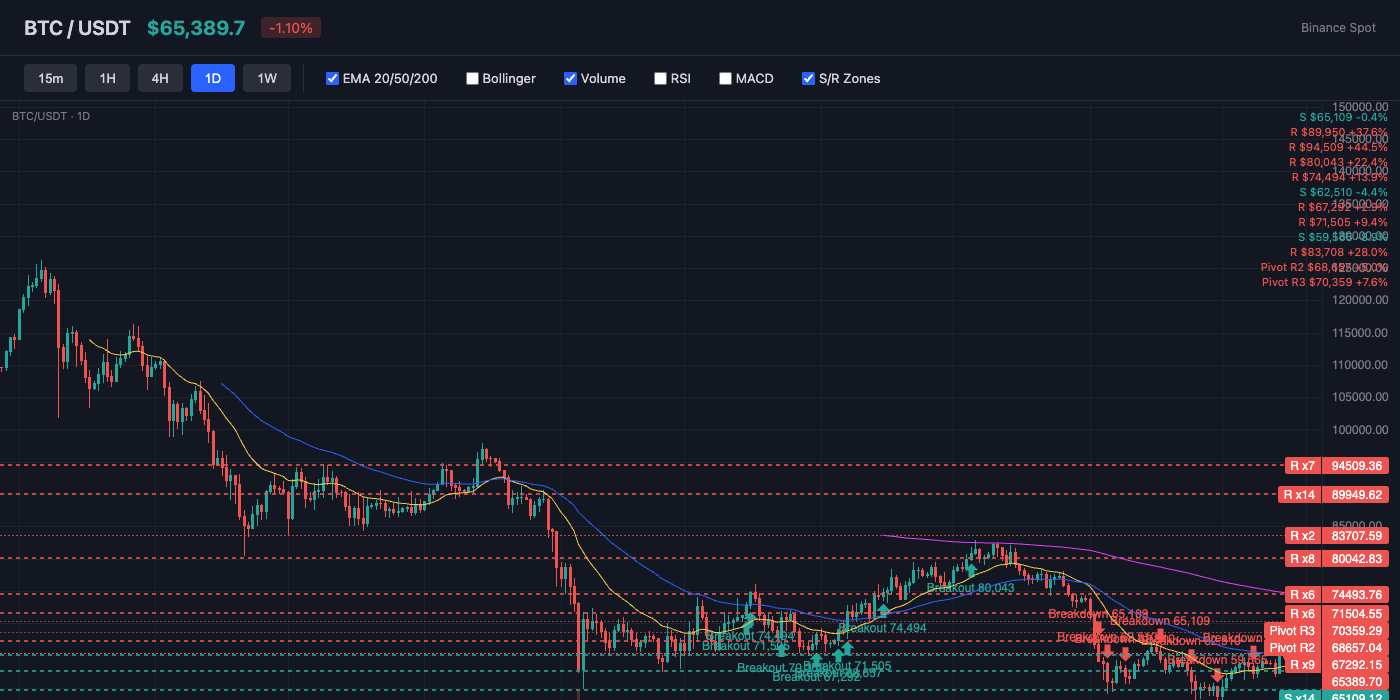Click the BTC / USDT pair title
The height and width of the screenshot is (700, 1400).
pyautogui.click(x=77, y=28)
